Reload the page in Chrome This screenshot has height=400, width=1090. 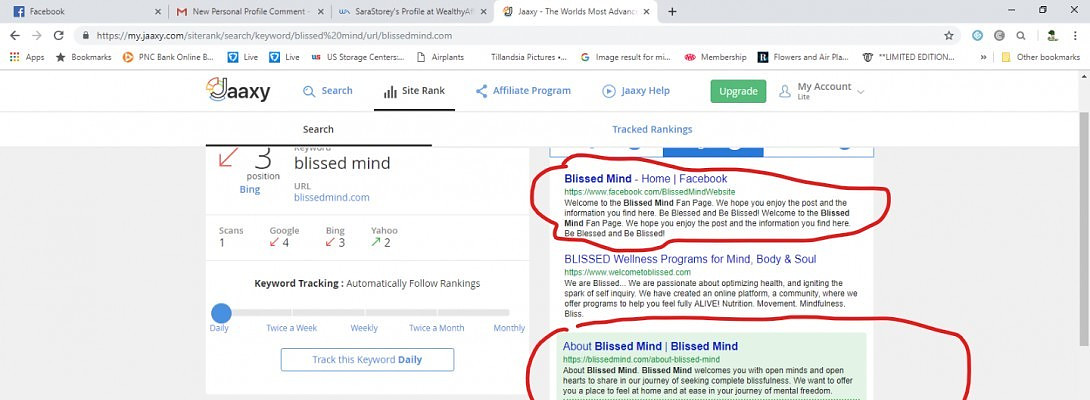pos(56,35)
